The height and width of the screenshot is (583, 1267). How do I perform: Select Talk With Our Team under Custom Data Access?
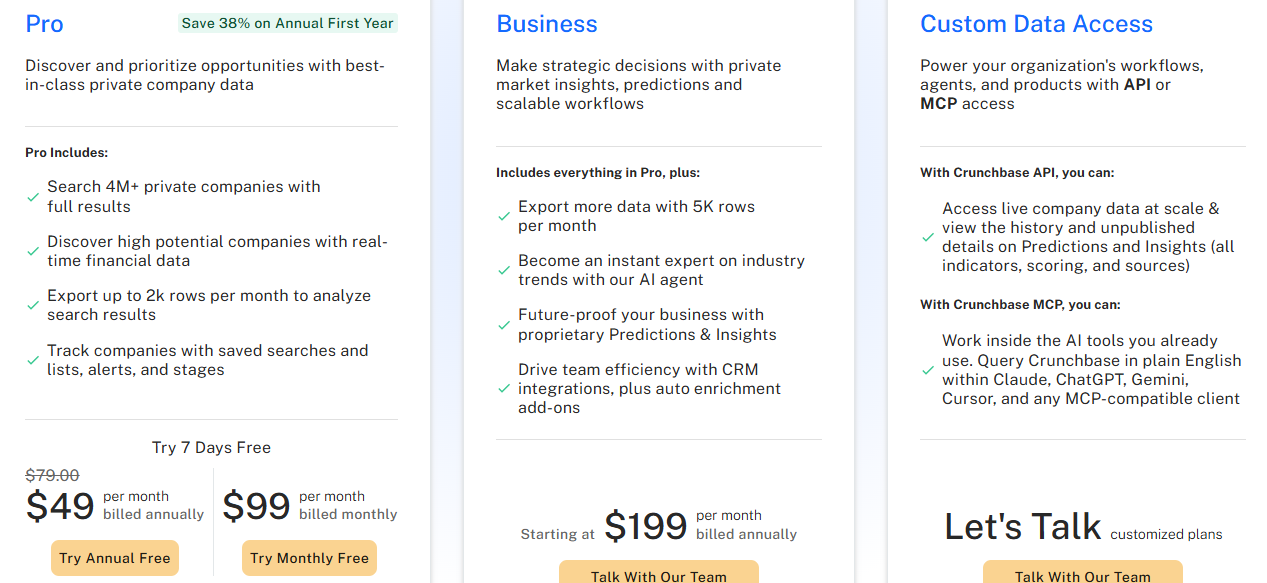click(x=1083, y=572)
